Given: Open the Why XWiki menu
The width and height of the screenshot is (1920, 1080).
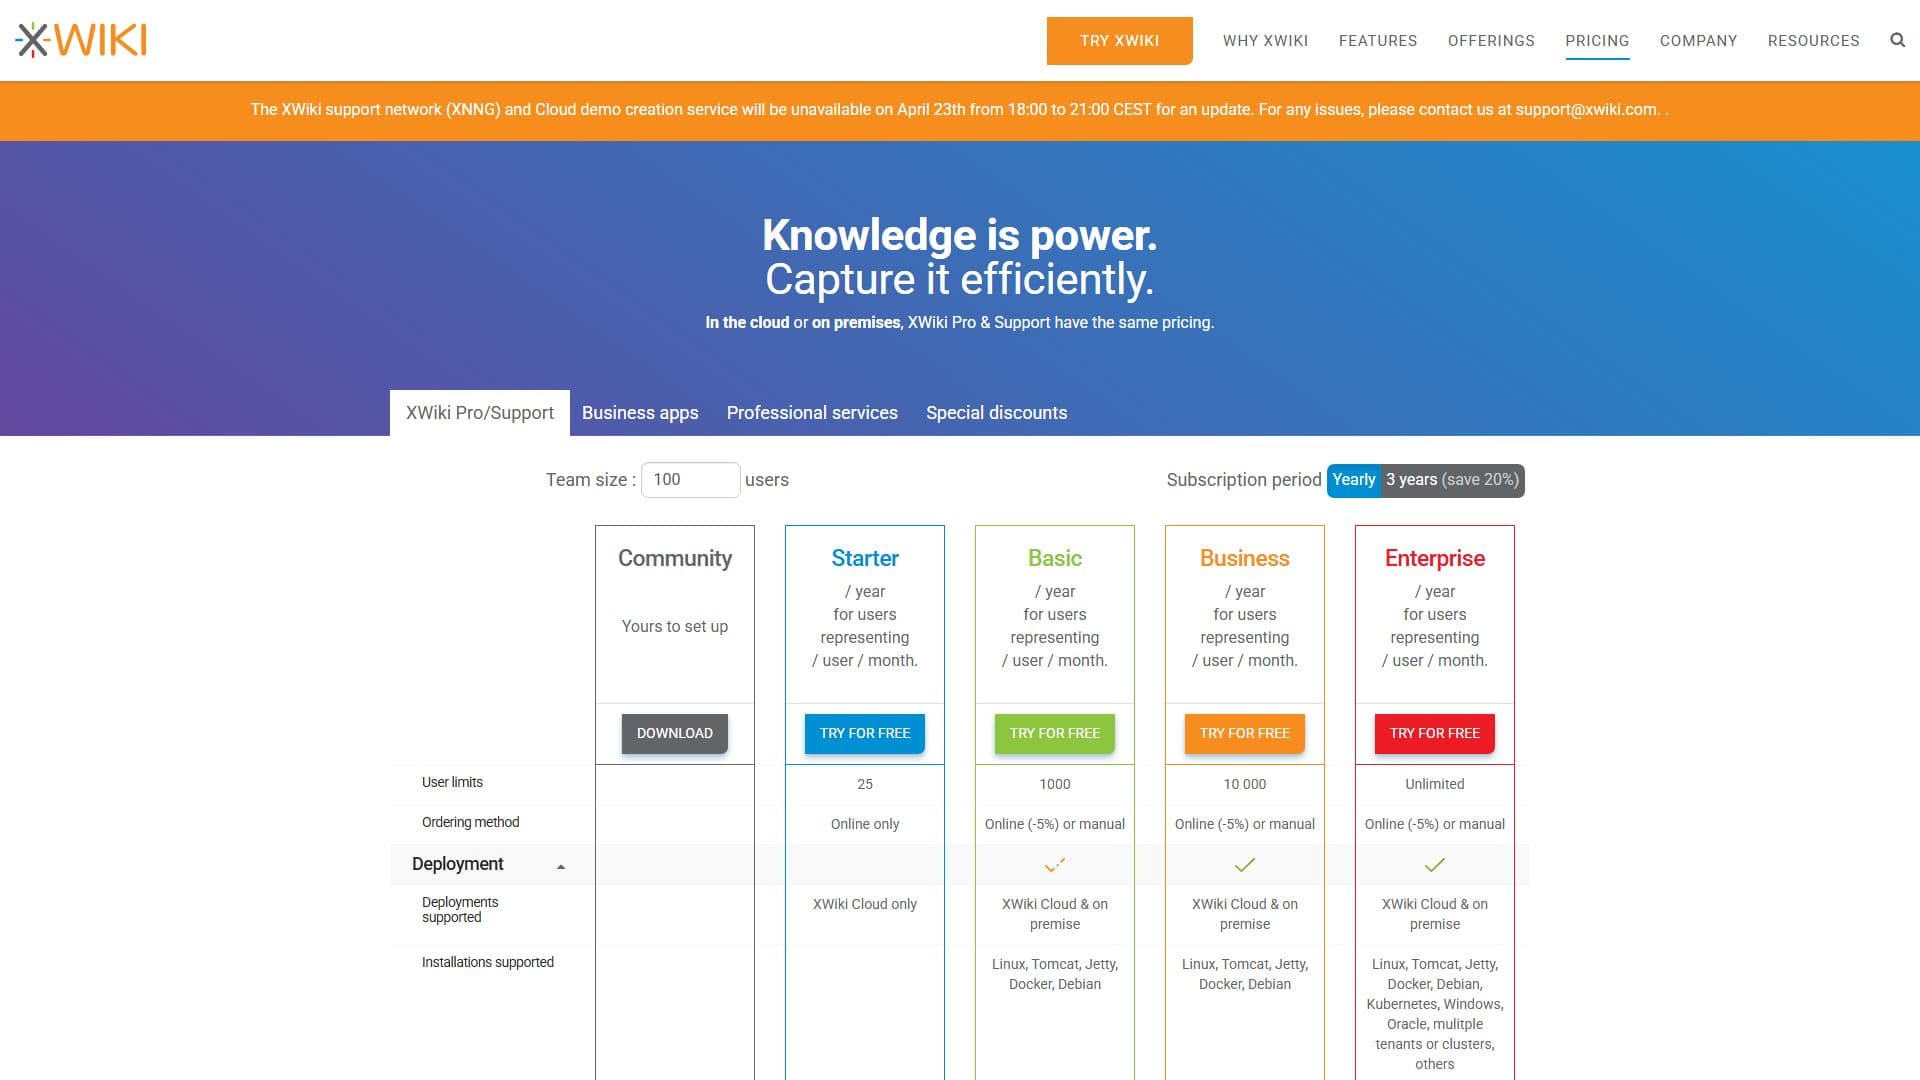Looking at the screenshot, I should click(x=1265, y=41).
